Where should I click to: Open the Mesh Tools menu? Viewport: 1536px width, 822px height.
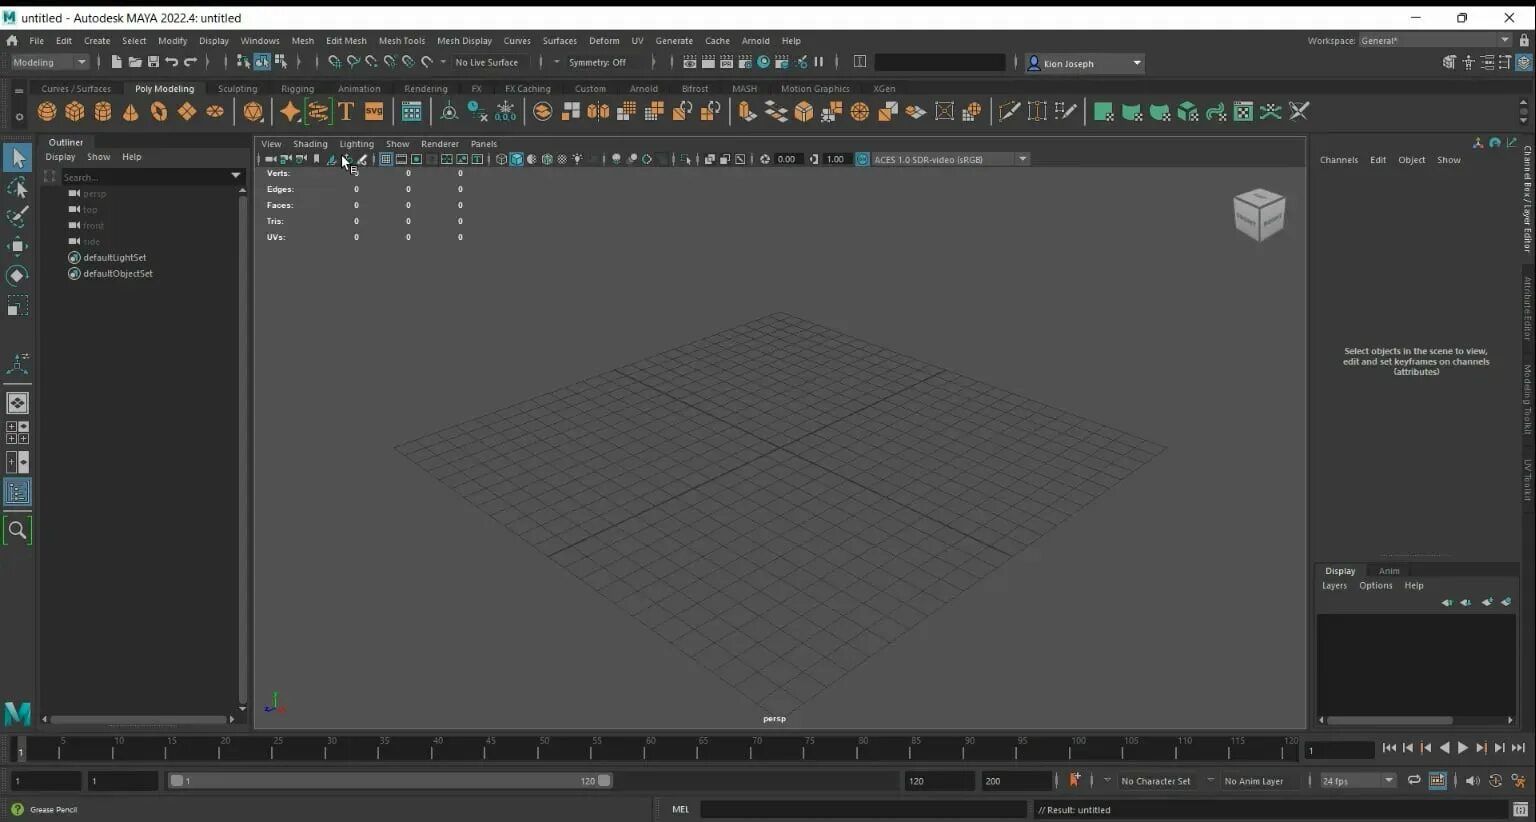401,41
